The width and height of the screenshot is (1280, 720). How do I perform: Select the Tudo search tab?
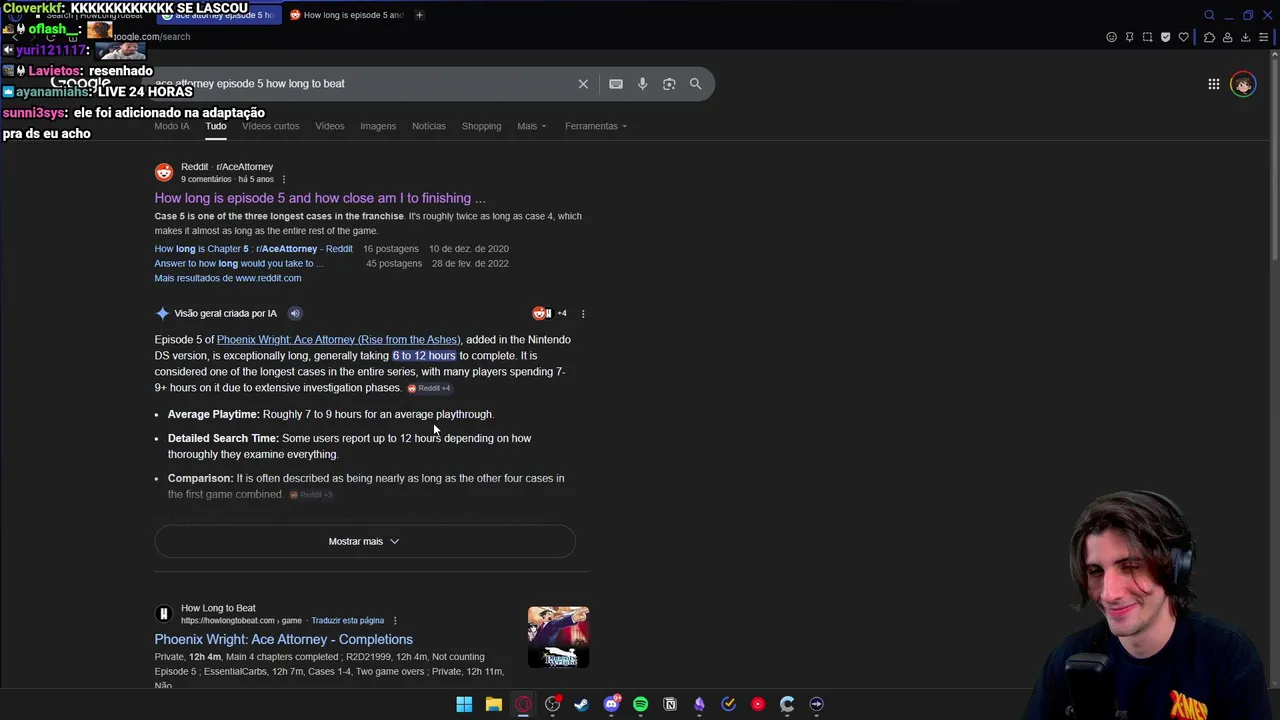216,126
